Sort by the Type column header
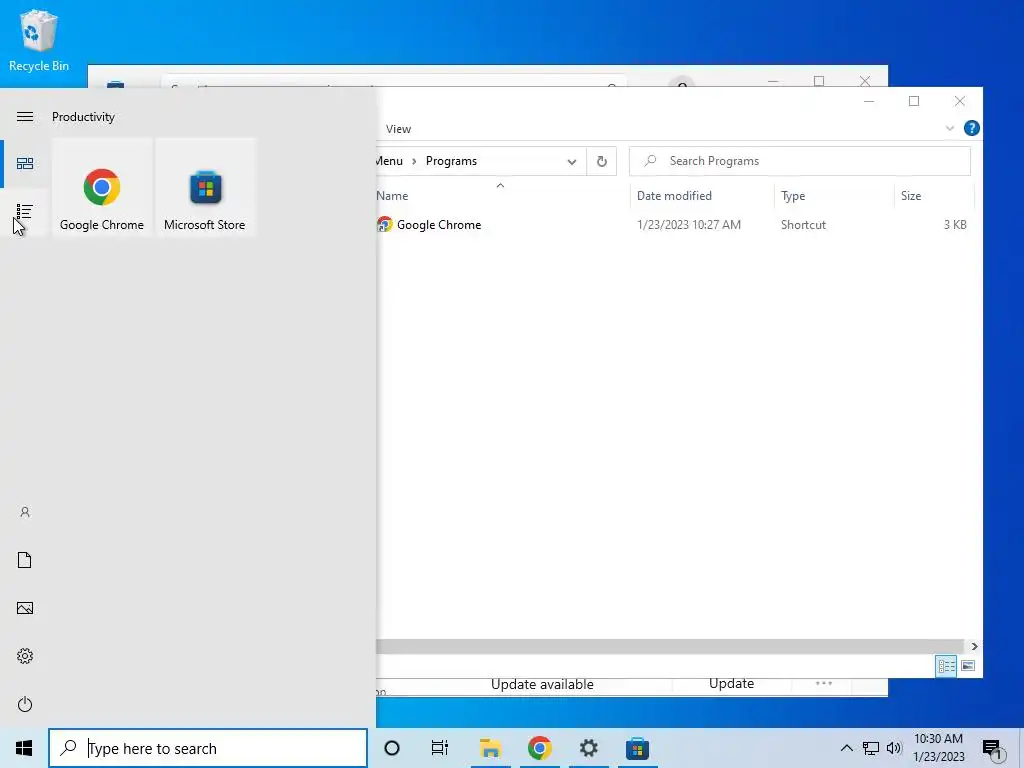 tap(793, 196)
